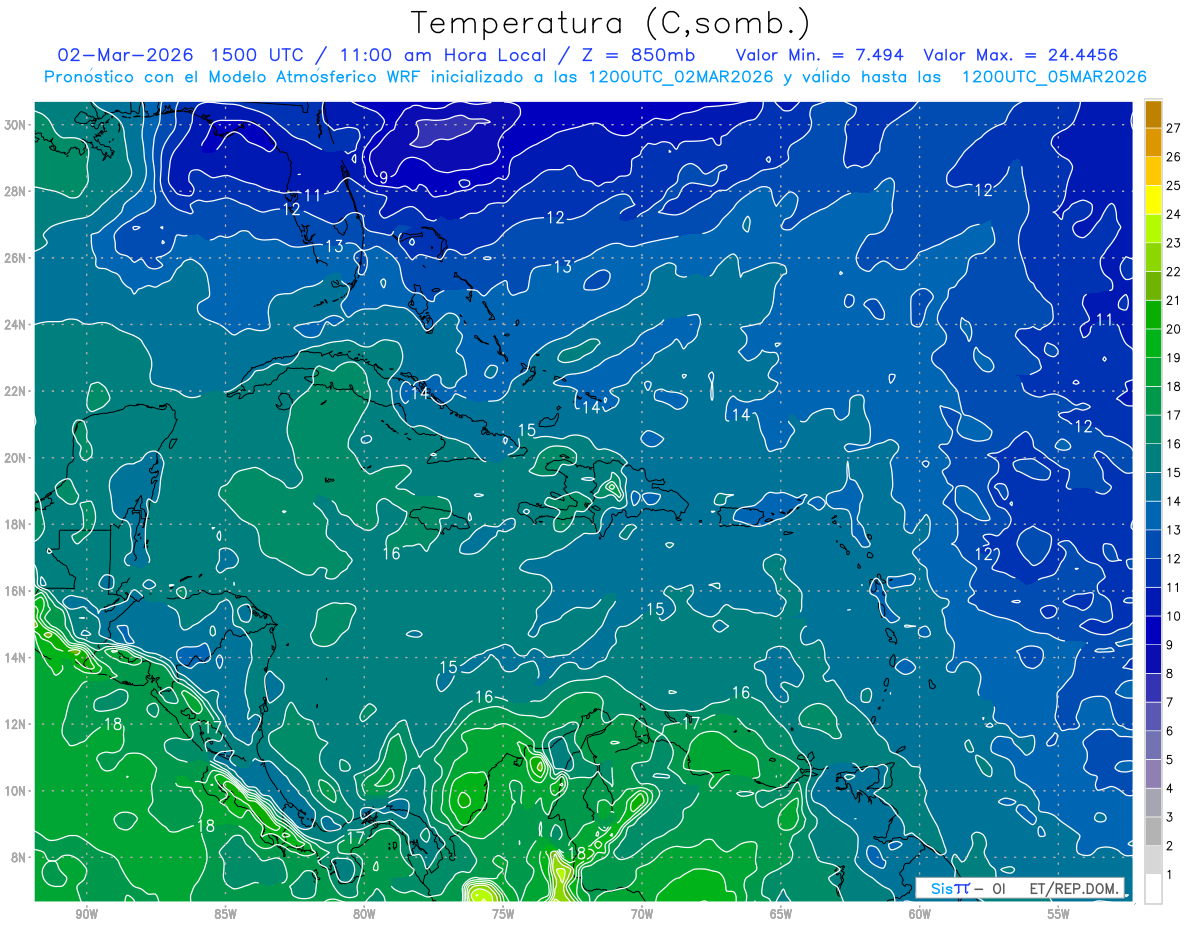Click the '24N' latitude label

click(x=17, y=324)
